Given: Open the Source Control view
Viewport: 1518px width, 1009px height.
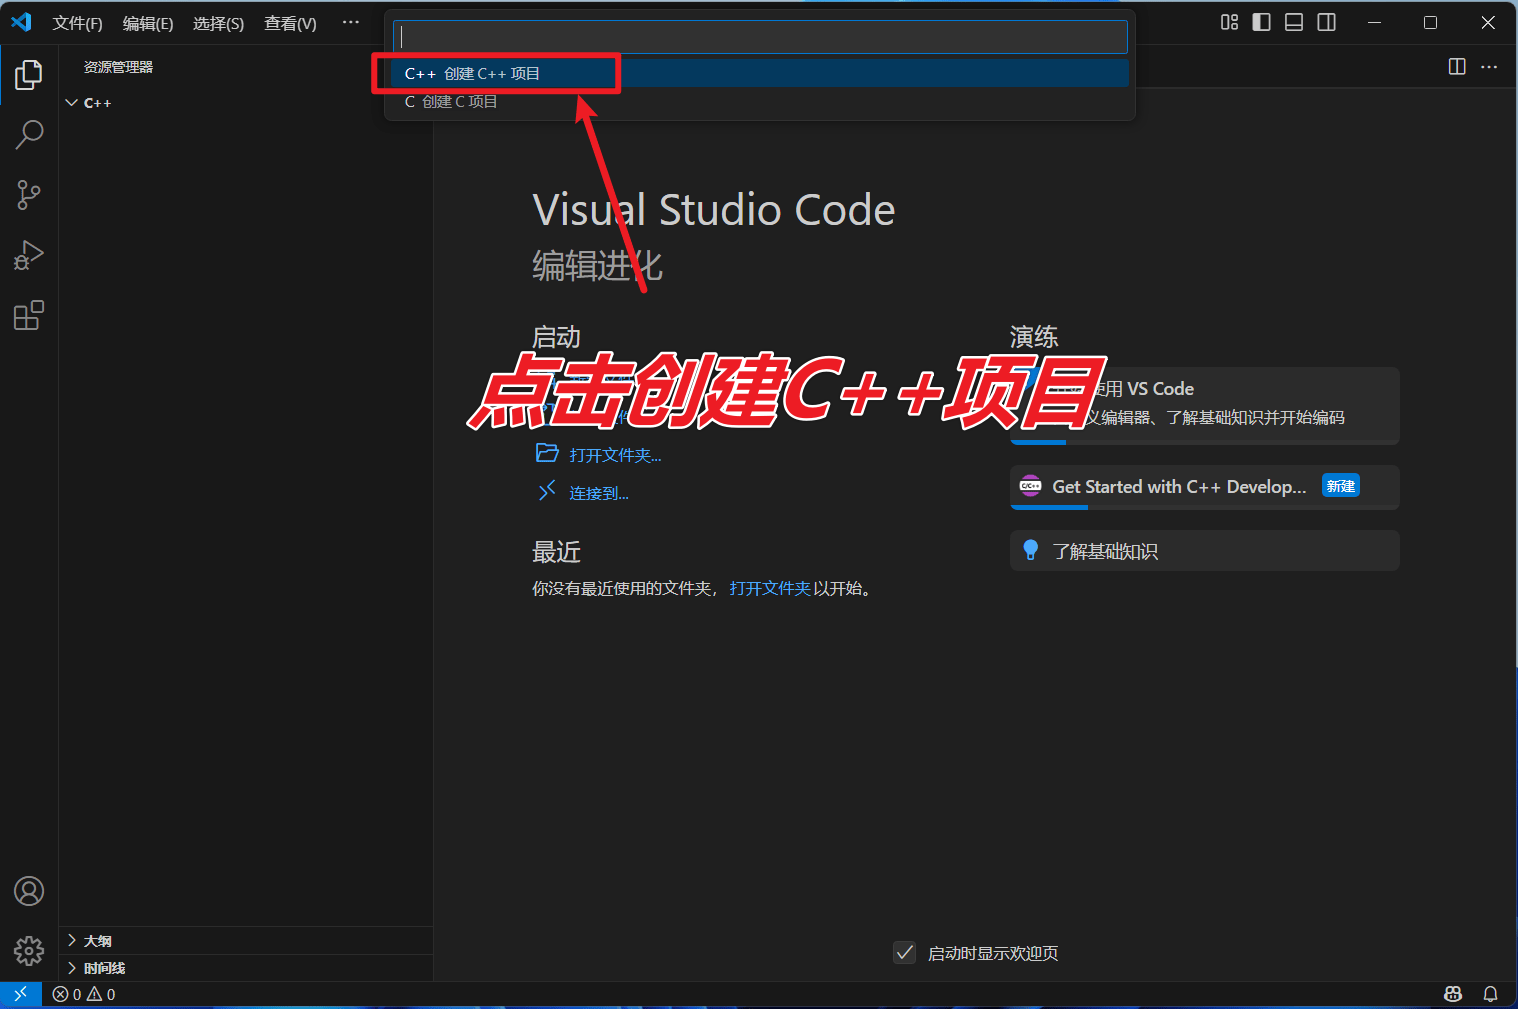Looking at the screenshot, I should click(x=29, y=195).
